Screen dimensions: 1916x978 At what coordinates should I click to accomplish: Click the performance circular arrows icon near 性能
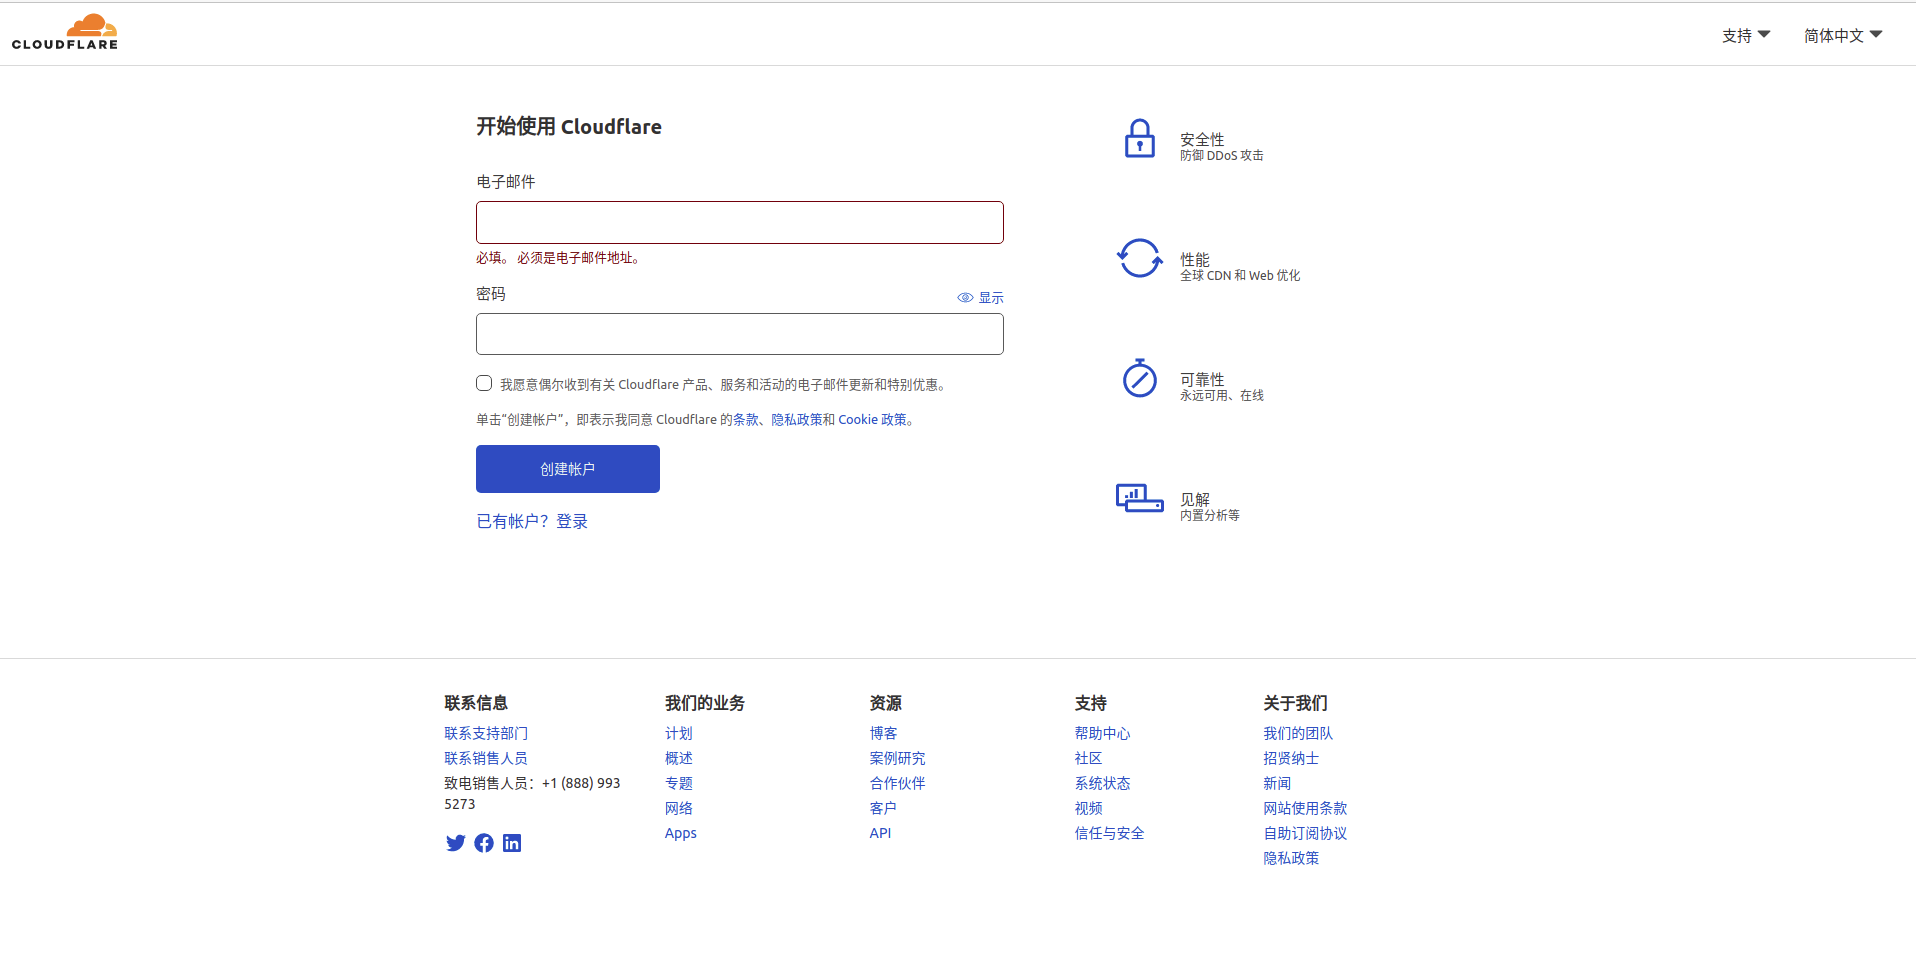point(1139,258)
